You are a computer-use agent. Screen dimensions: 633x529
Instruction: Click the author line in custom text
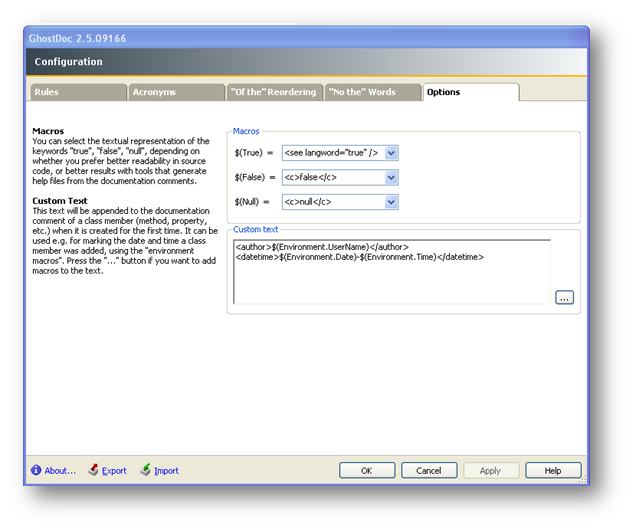pyautogui.click(x=322, y=247)
